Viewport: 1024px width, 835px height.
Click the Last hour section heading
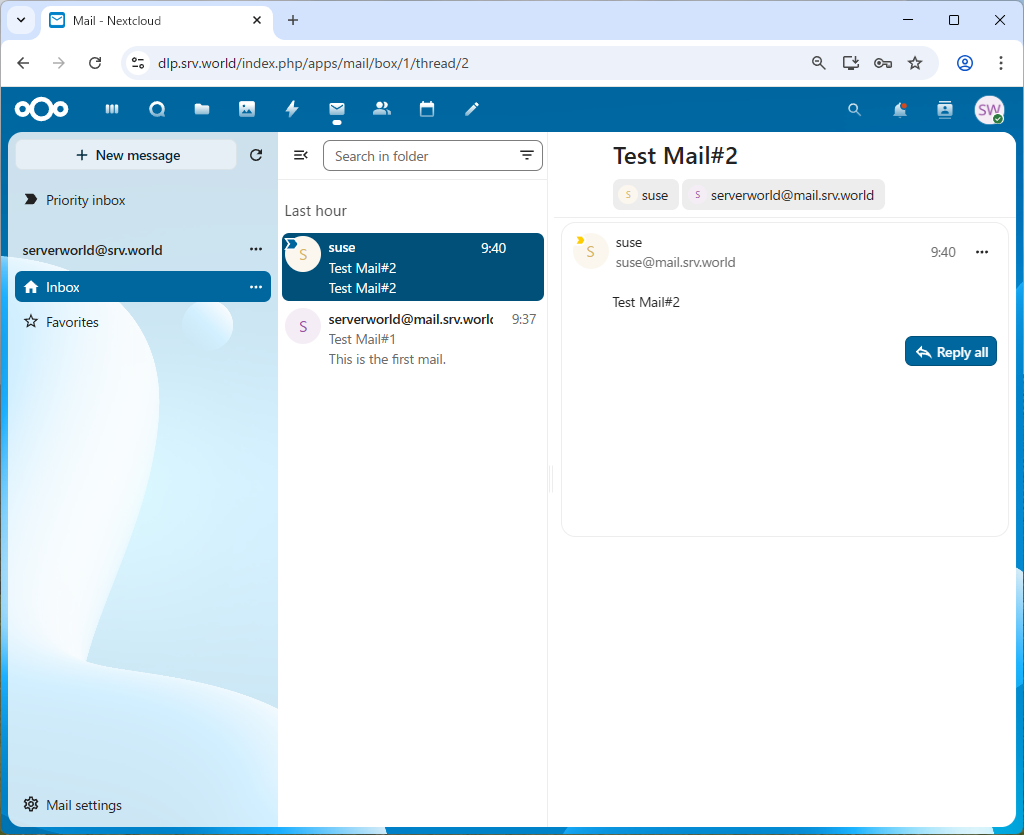(x=315, y=211)
